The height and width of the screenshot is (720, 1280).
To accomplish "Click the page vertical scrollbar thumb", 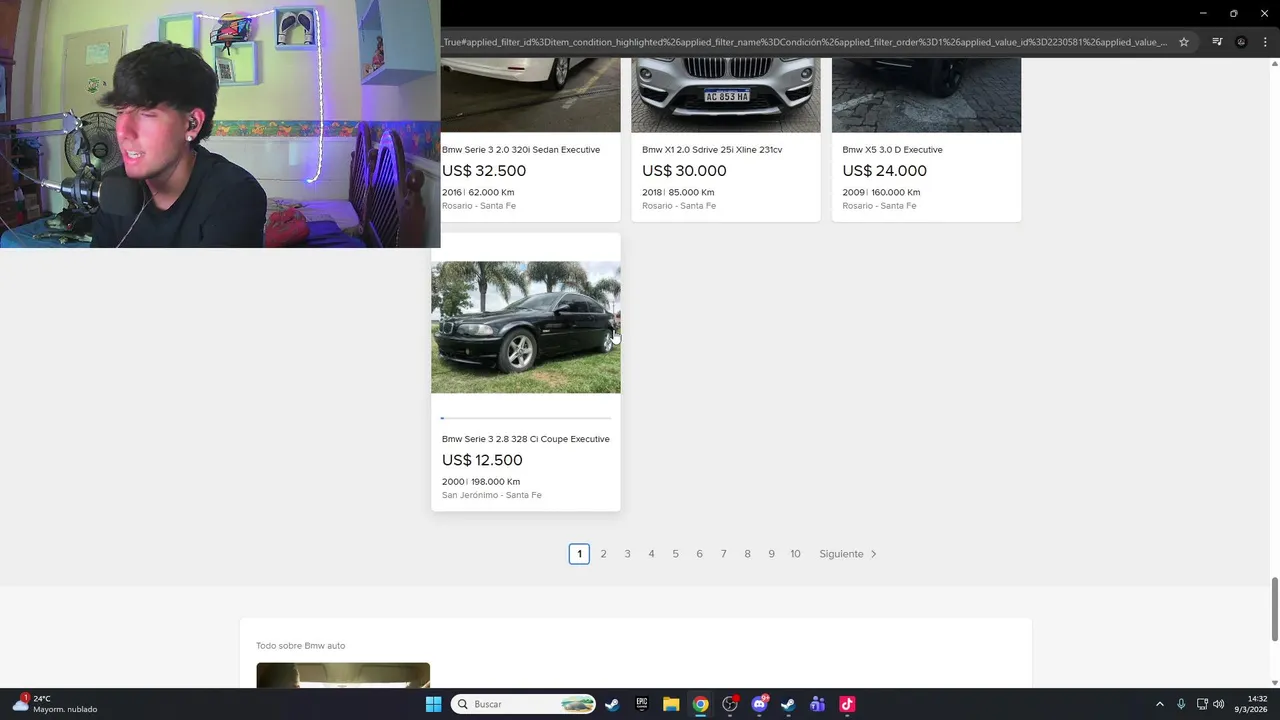I will click(x=1274, y=609).
